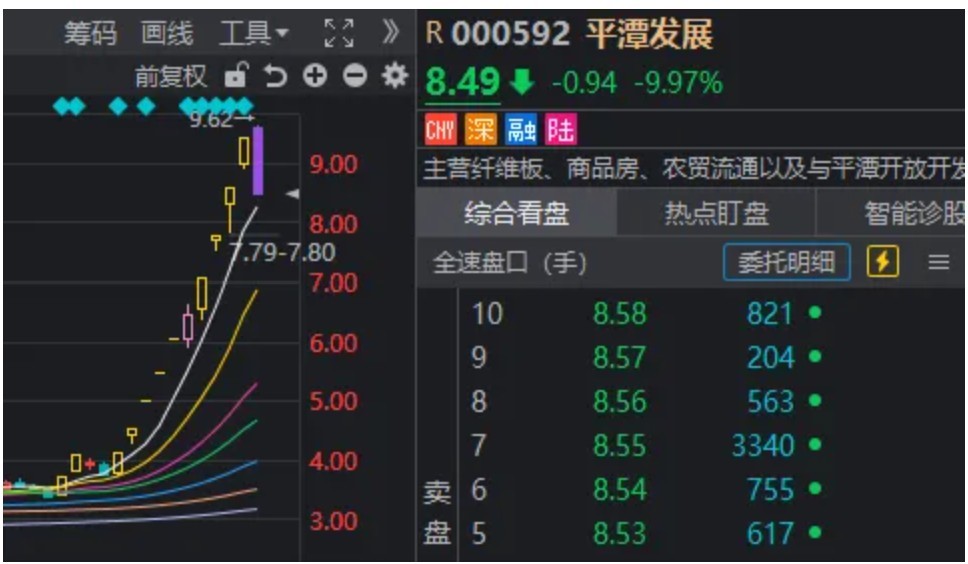The width and height of the screenshot is (968, 564).
Task: Click the 筹码 chip distribution button
Action: pyautogui.click(x=90, y=34)
